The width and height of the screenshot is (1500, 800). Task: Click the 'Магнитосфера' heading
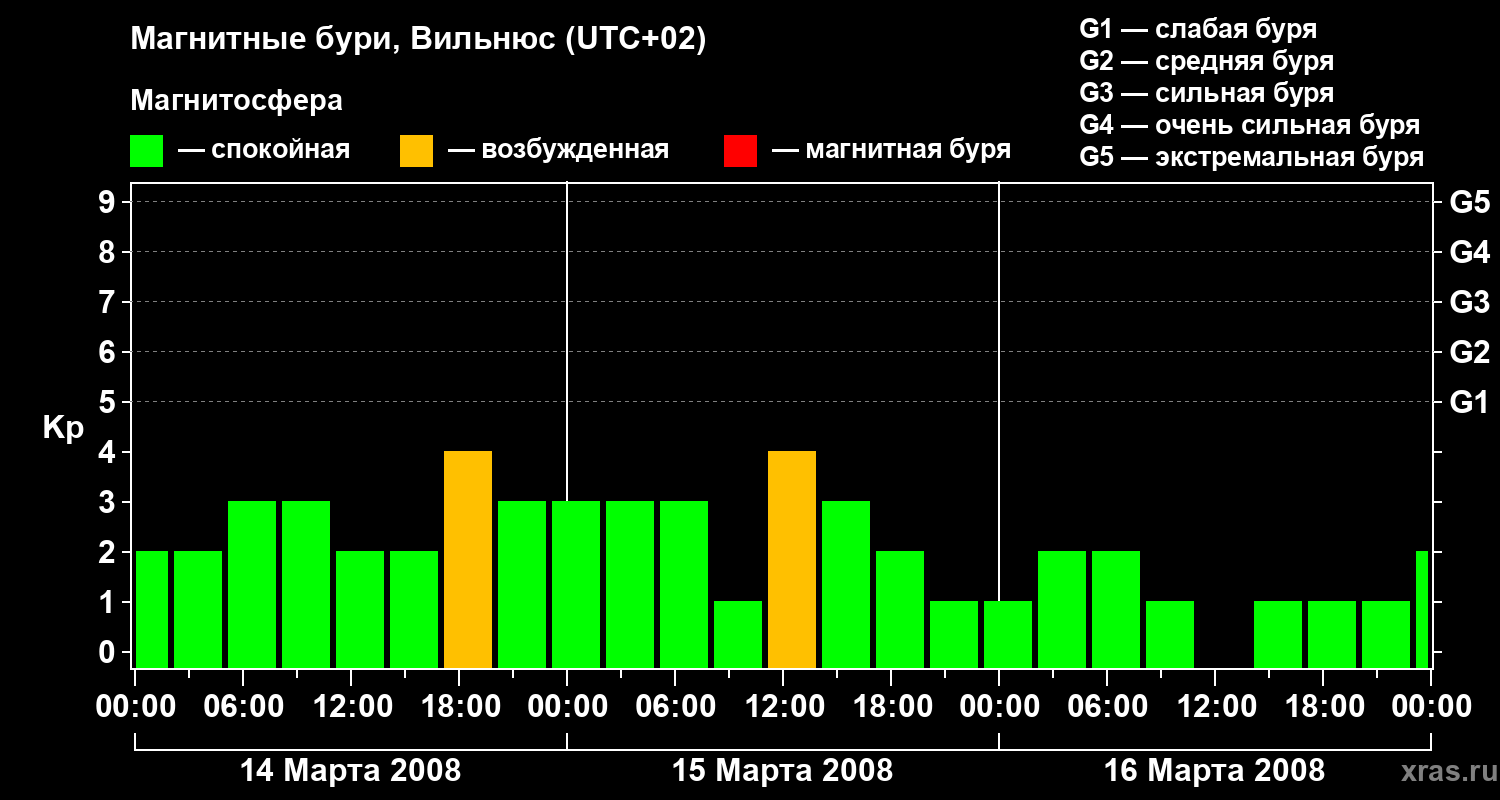[236, 101]
